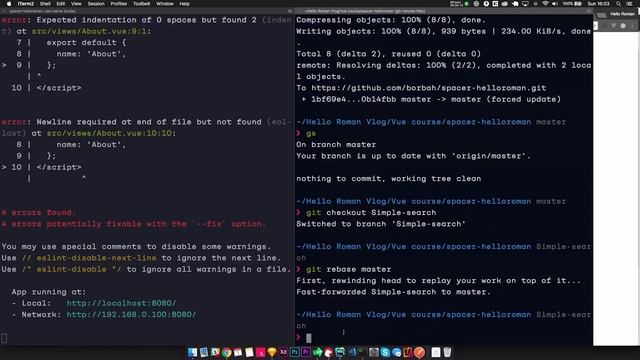Click the GitHub spacer-helloroman.git URL
The image size is (640, 360).
click(x=429, y=88)
